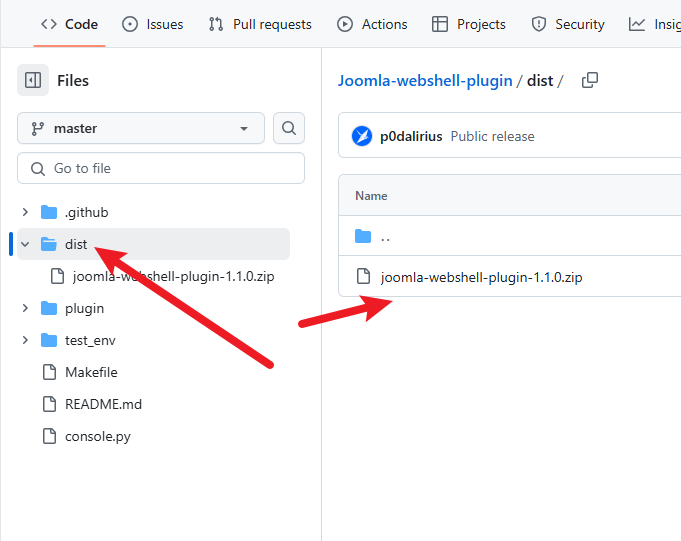Click the search files magnifier button
The image size is (681, 541).
click(289, 128)
